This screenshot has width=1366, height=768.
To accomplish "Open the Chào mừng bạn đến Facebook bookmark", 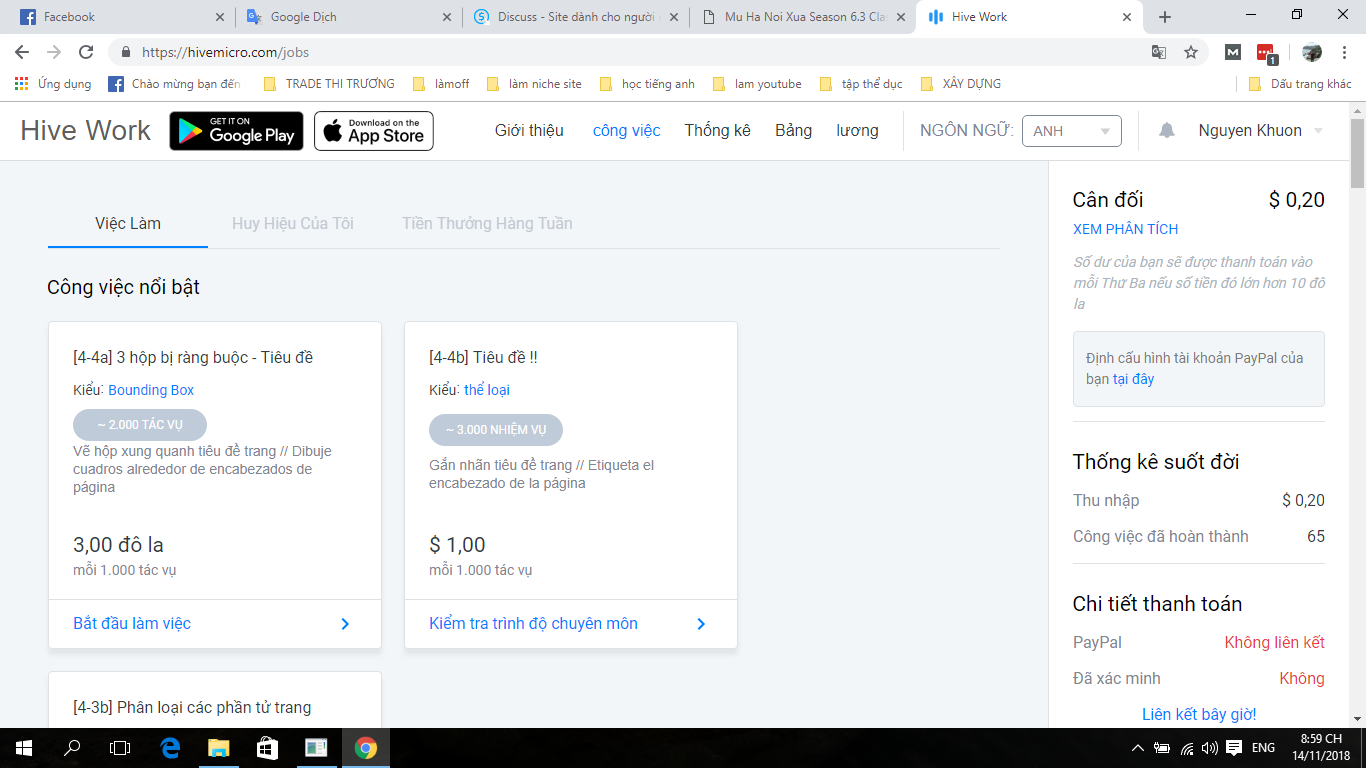I will click(174, 84).
